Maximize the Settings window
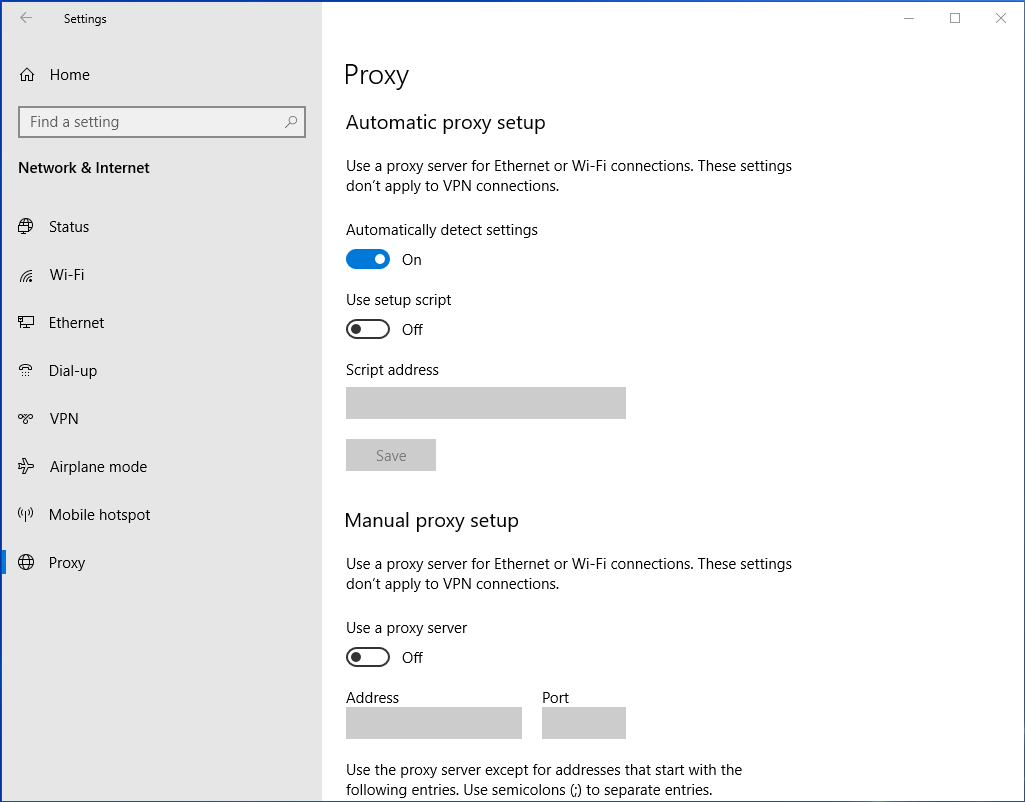Image resolution: width=1025 pixels, height=802 pixels. [955, 18]
